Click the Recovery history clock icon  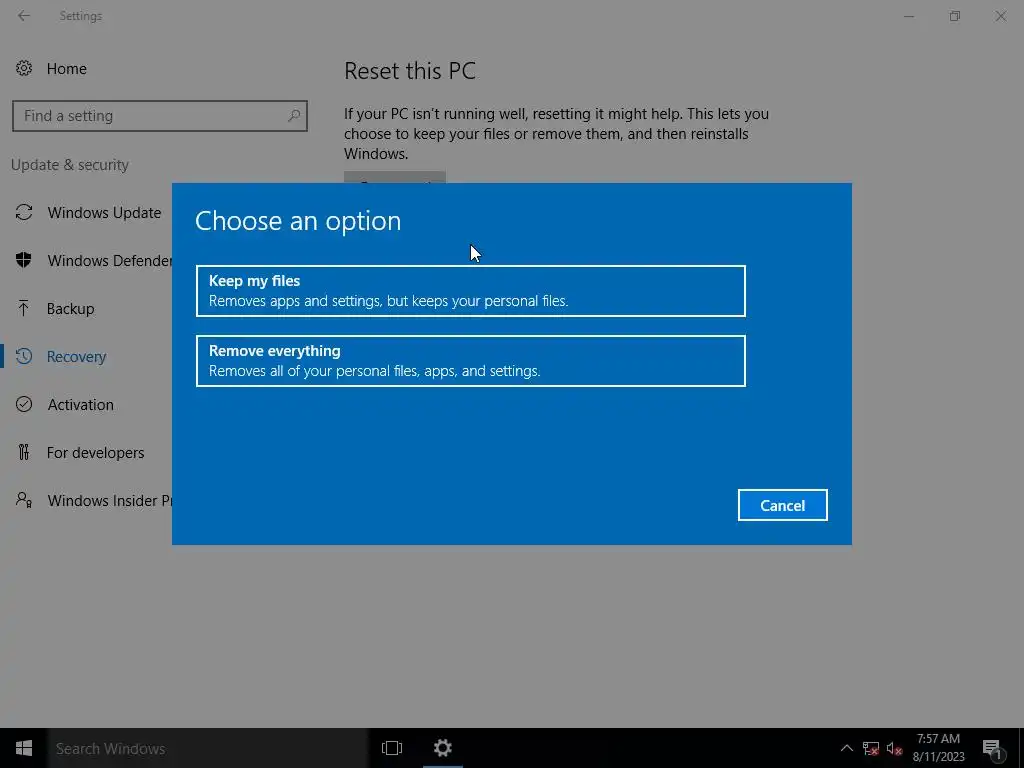(24, 356)
